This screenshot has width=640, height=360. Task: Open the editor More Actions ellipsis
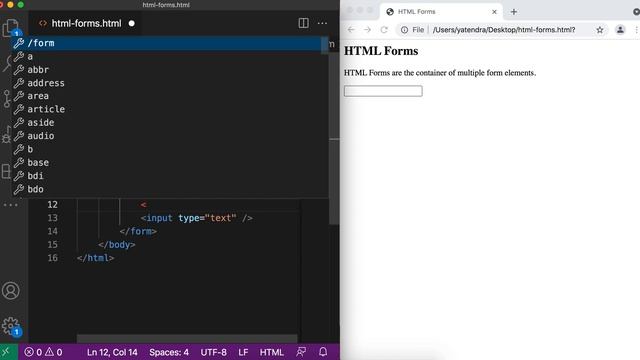pyautogui.click(x=322, y=23)
